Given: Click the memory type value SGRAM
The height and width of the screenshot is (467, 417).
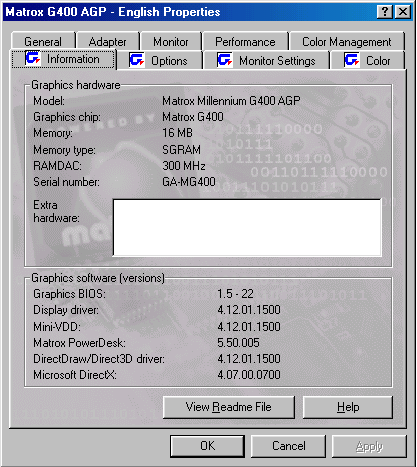Looking at the screenshot, I should point(181,149).
